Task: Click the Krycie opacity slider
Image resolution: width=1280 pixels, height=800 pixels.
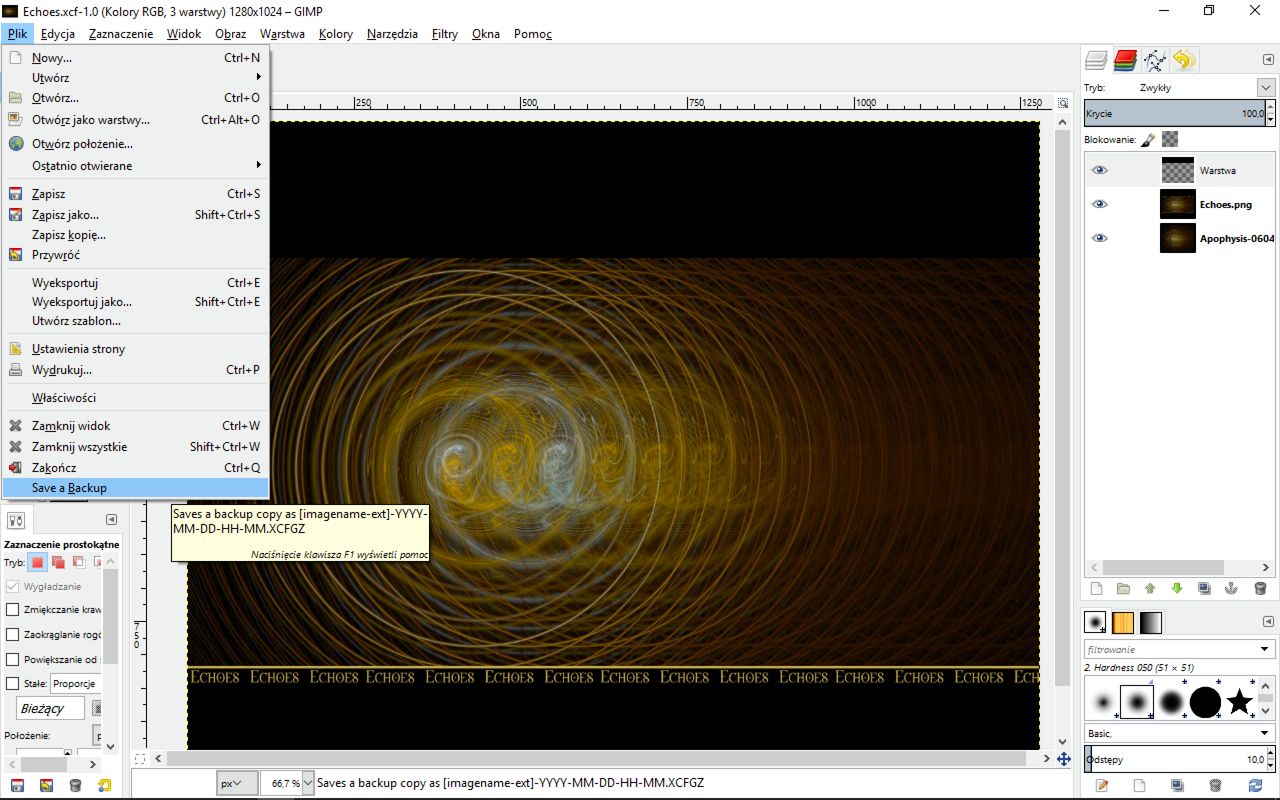Action: pos(1170,114)
